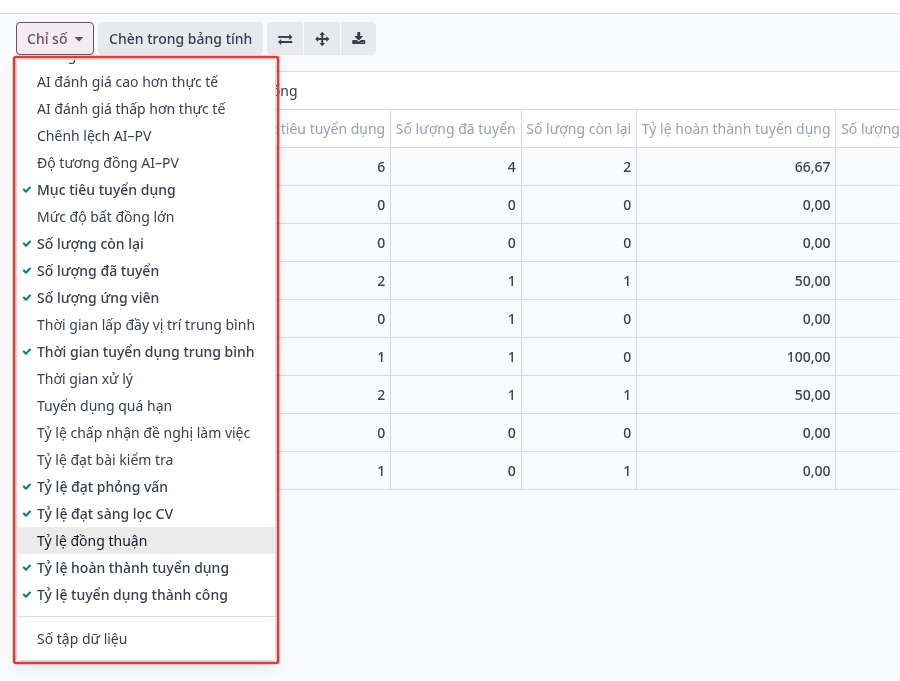Select Tuyển dụng quá hạn measure

pos(146,406)
